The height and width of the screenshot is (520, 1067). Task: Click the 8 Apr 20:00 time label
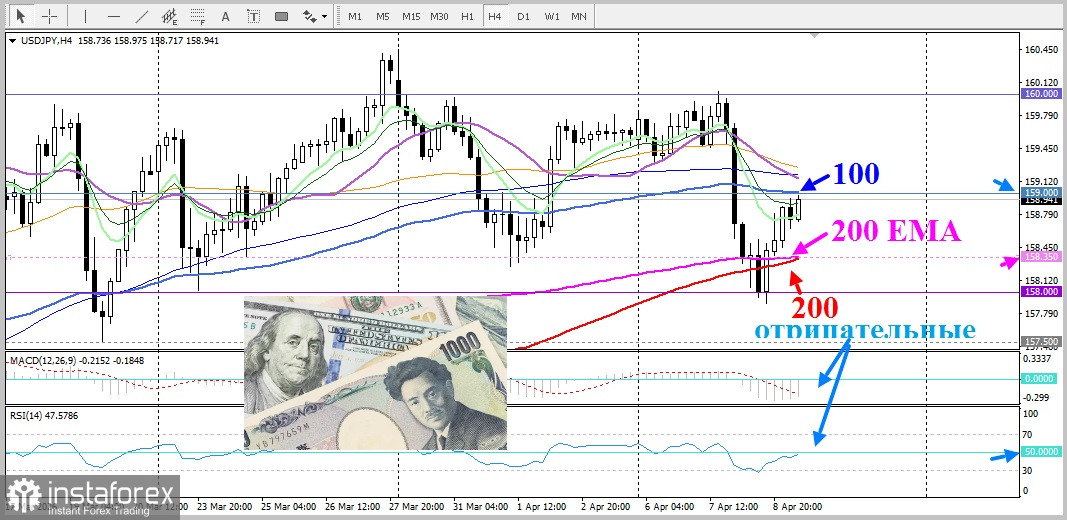(x=797, y=507)
